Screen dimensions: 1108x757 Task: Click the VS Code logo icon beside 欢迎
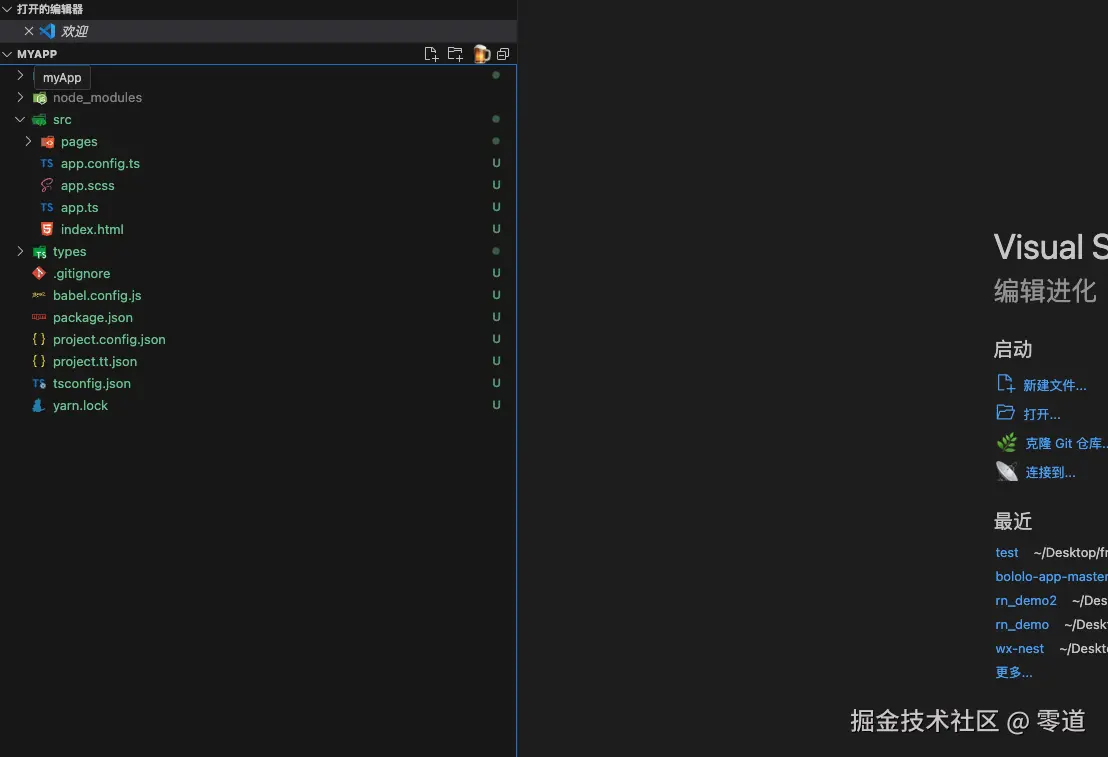point(47,31)
